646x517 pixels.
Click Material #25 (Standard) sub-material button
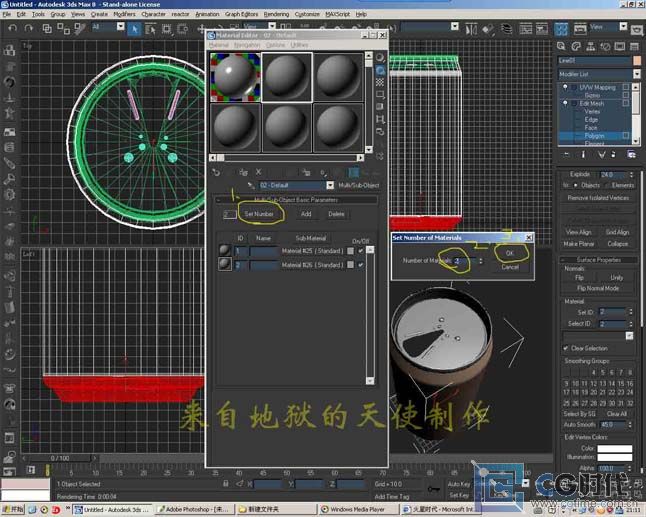click(312, 251)
